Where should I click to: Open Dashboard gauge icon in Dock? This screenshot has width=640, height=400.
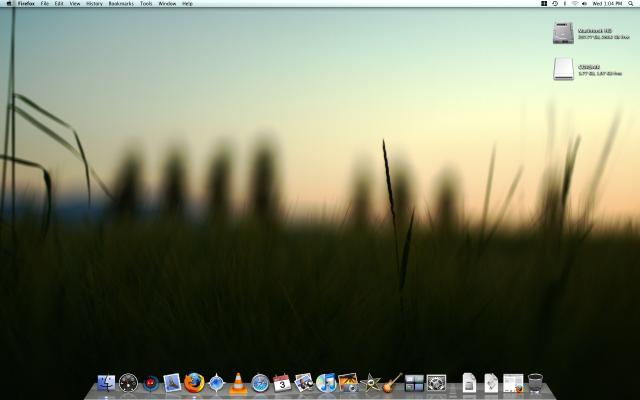[128, 382]
